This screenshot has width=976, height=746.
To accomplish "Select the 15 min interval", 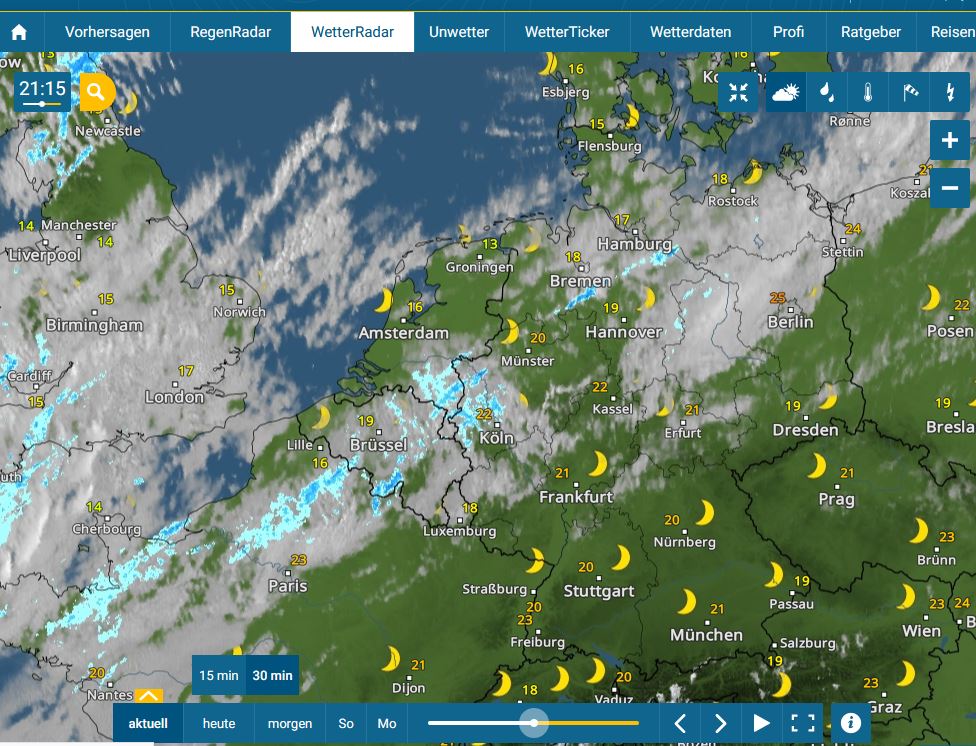I will click(x=219, y=675).
